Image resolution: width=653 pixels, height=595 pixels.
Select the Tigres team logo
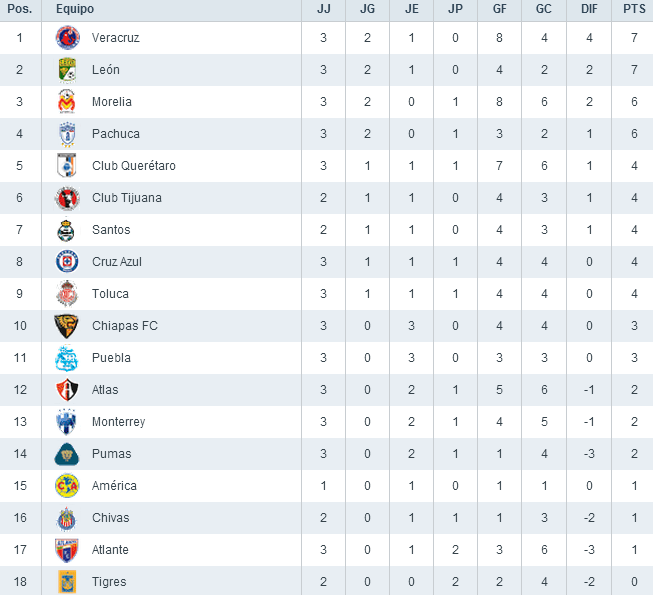[68, 582]
